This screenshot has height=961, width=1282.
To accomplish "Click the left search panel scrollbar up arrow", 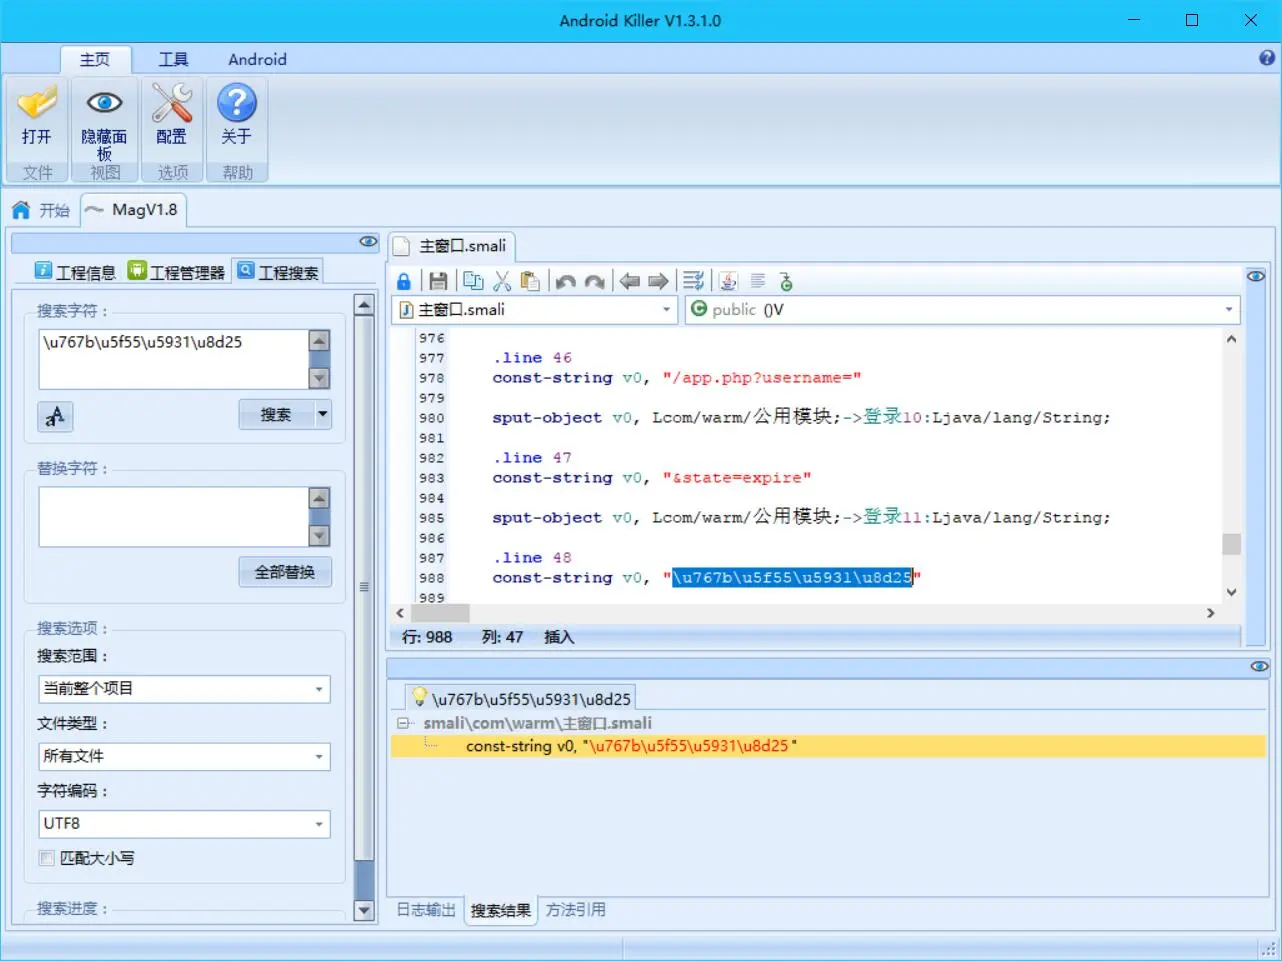I will click(364, 305).
